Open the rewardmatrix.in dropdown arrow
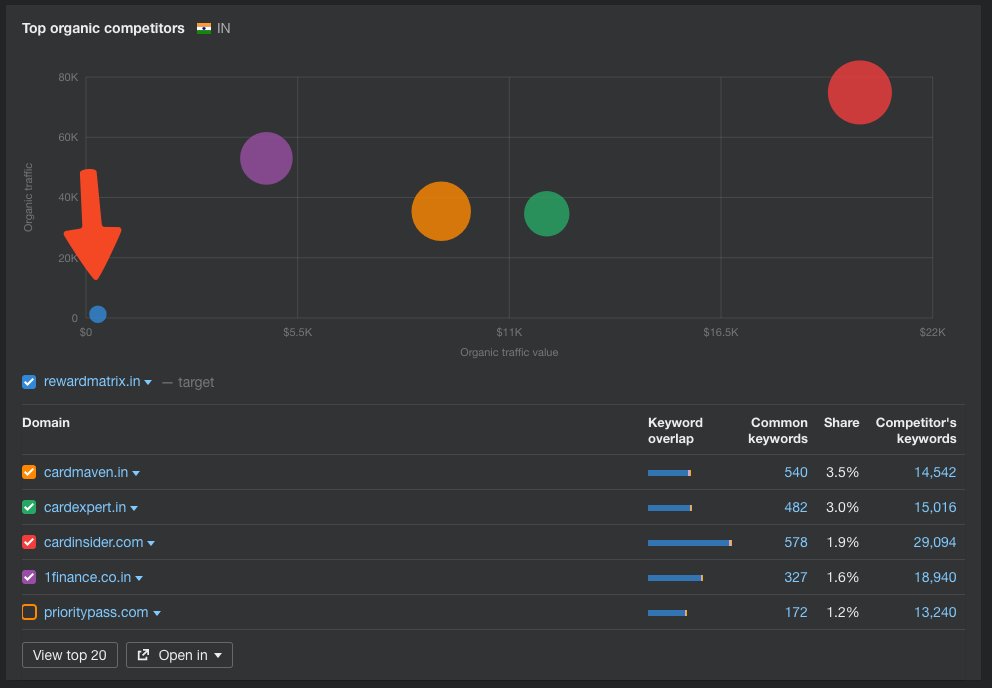992x688 pixels. point(148,382)
